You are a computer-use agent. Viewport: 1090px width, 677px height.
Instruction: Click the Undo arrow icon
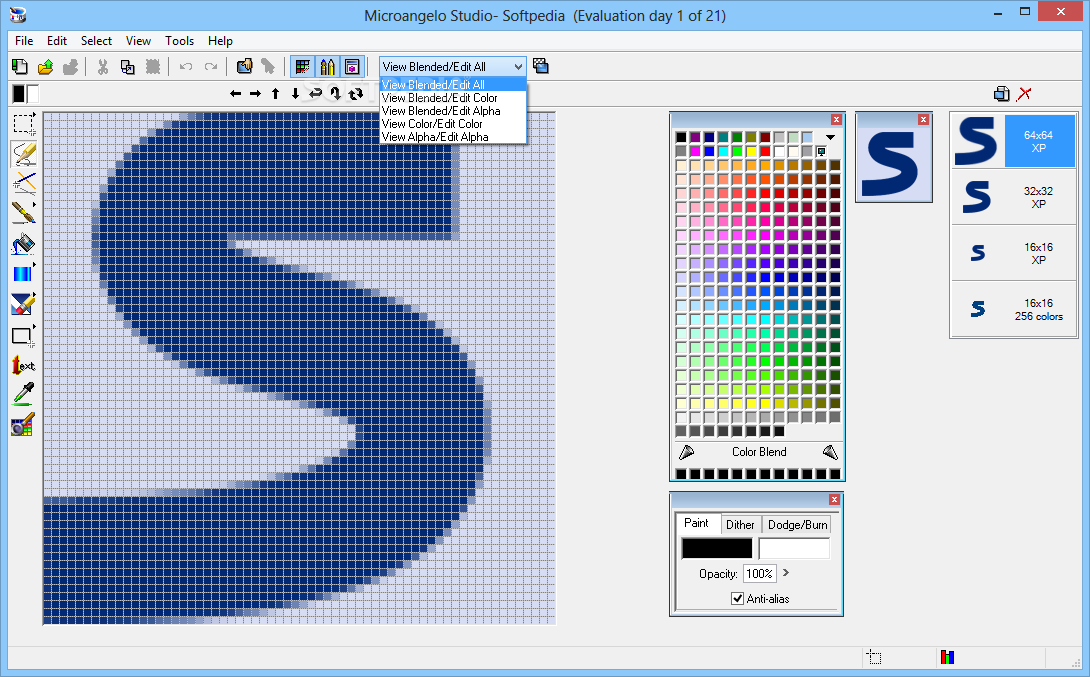(186, 67)
